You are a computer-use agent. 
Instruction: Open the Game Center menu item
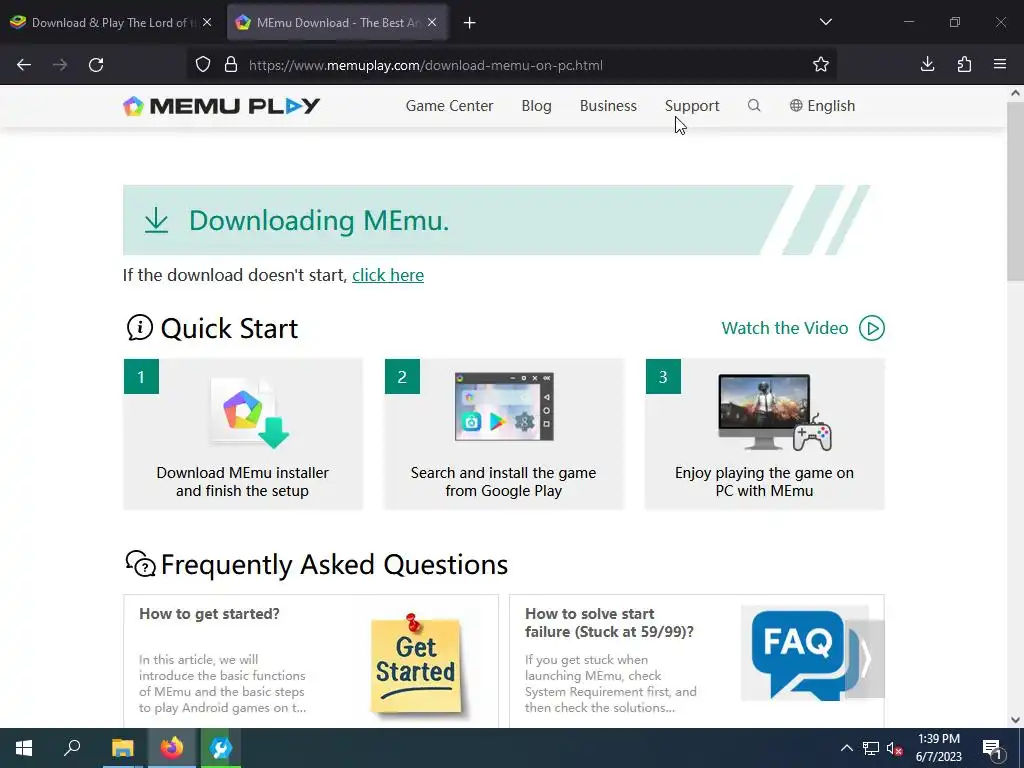[x=449, y=106]
